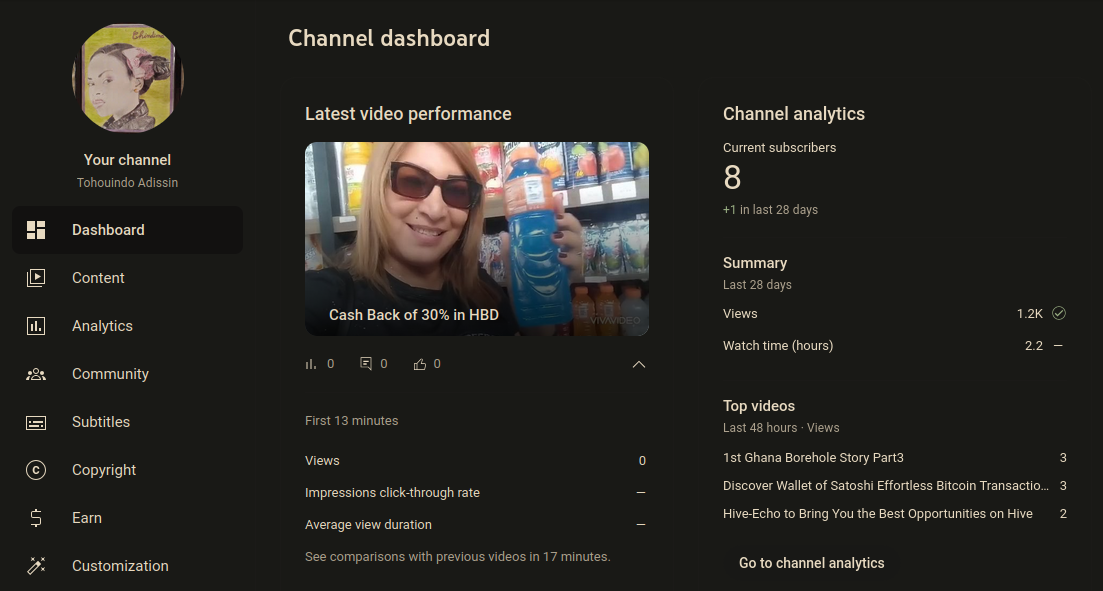Click the Watch time (hours) row
The width and height of the screenshot is (1103, 591).
pos(895,345)
